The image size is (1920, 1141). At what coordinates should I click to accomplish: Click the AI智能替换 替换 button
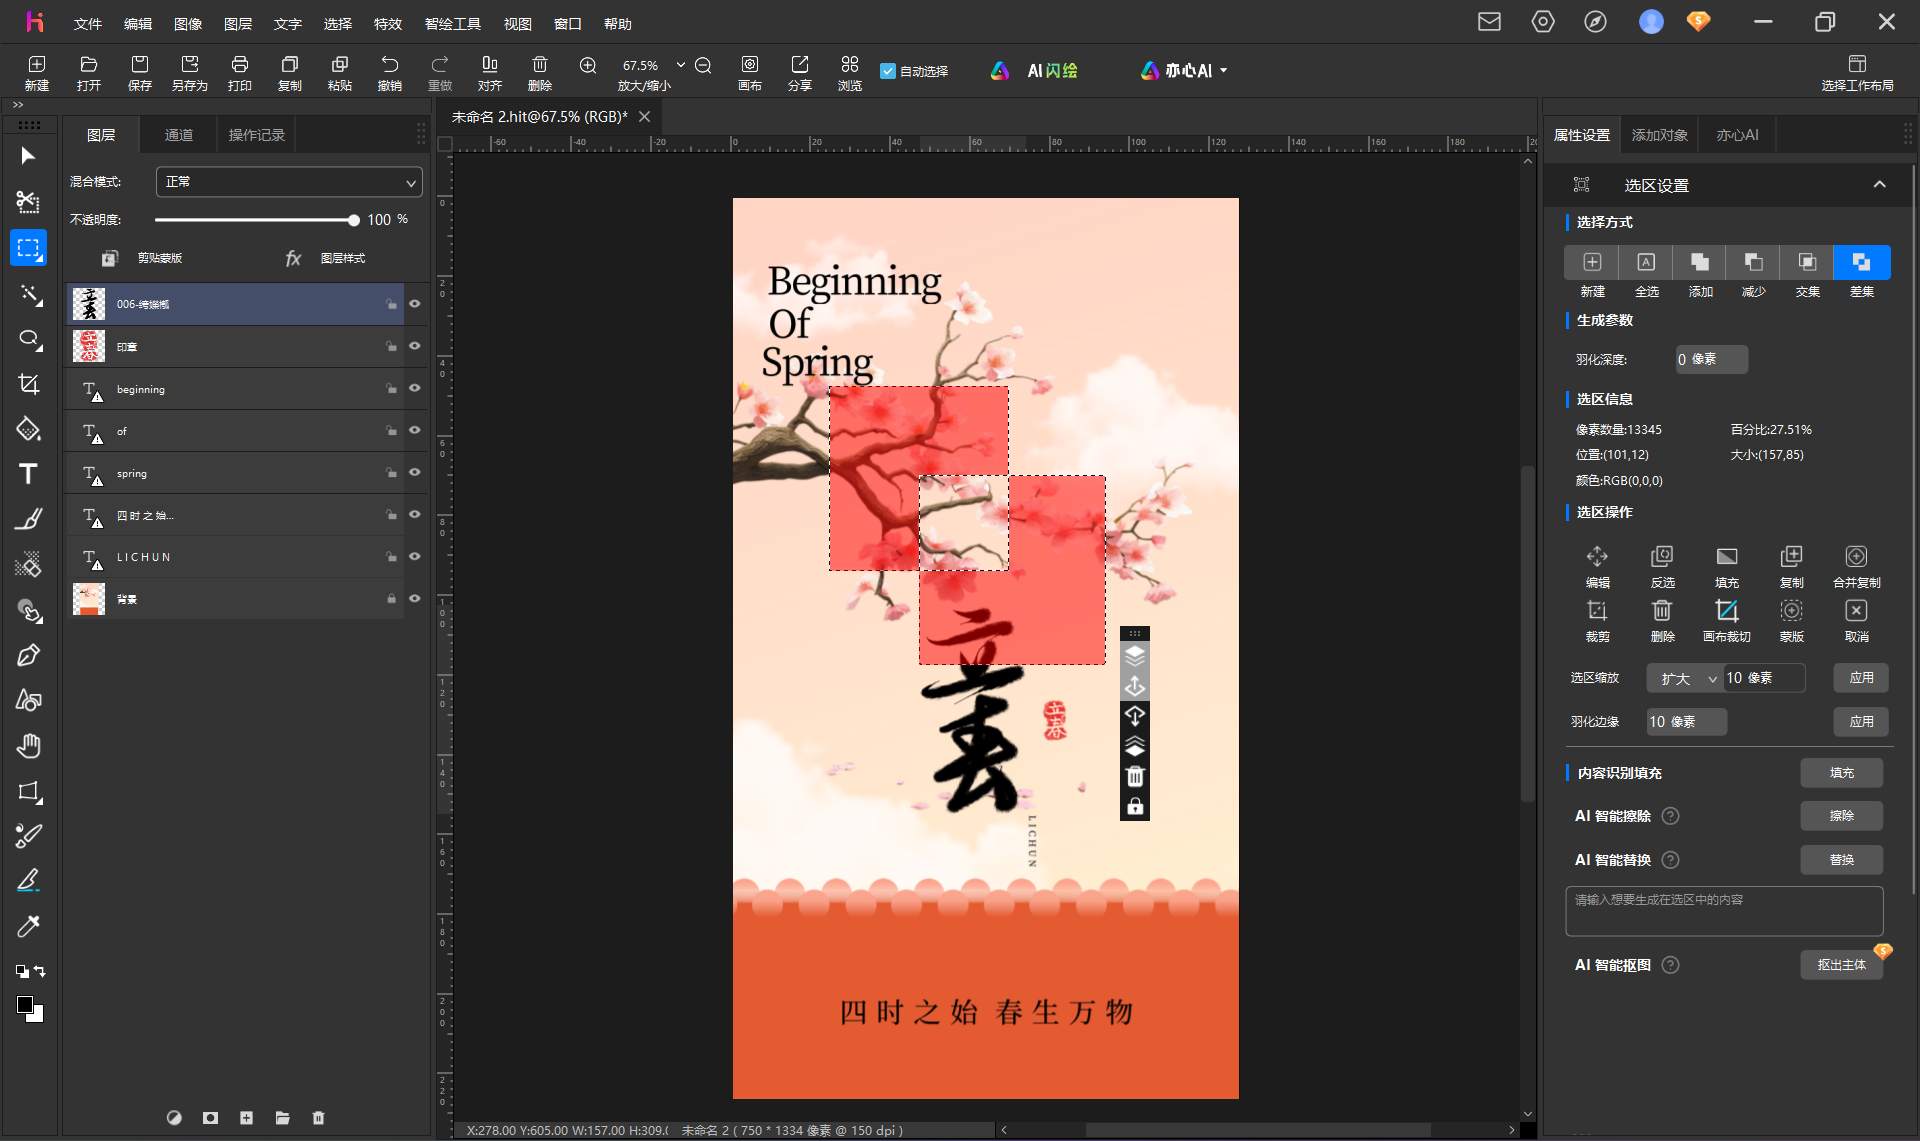coord(1841,860)
